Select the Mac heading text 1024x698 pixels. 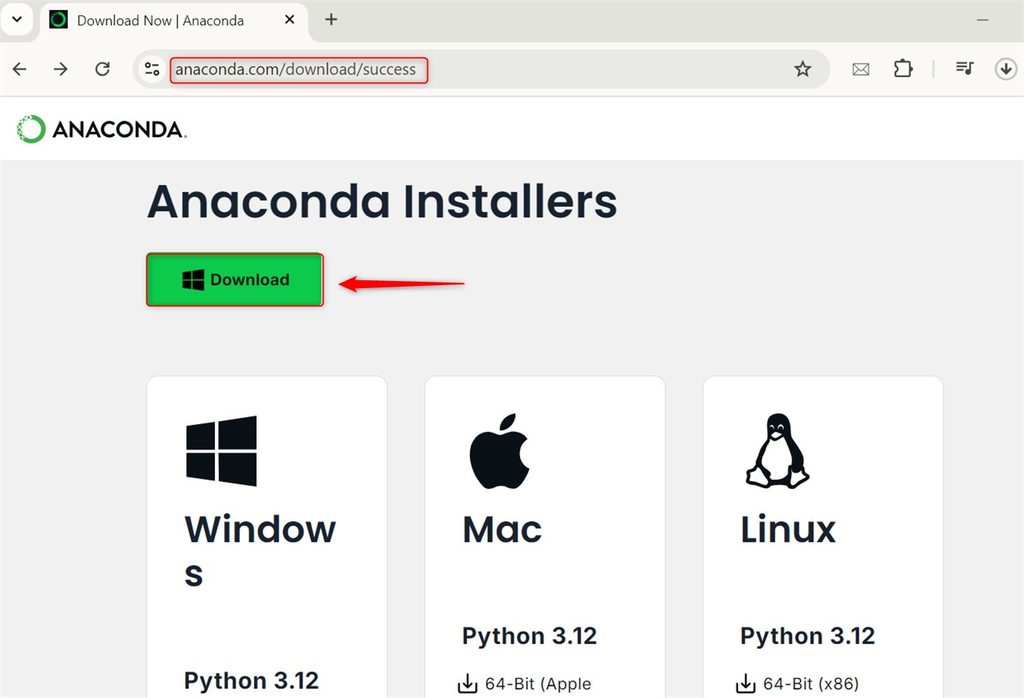pyautogui.click(x=502, y=530)
